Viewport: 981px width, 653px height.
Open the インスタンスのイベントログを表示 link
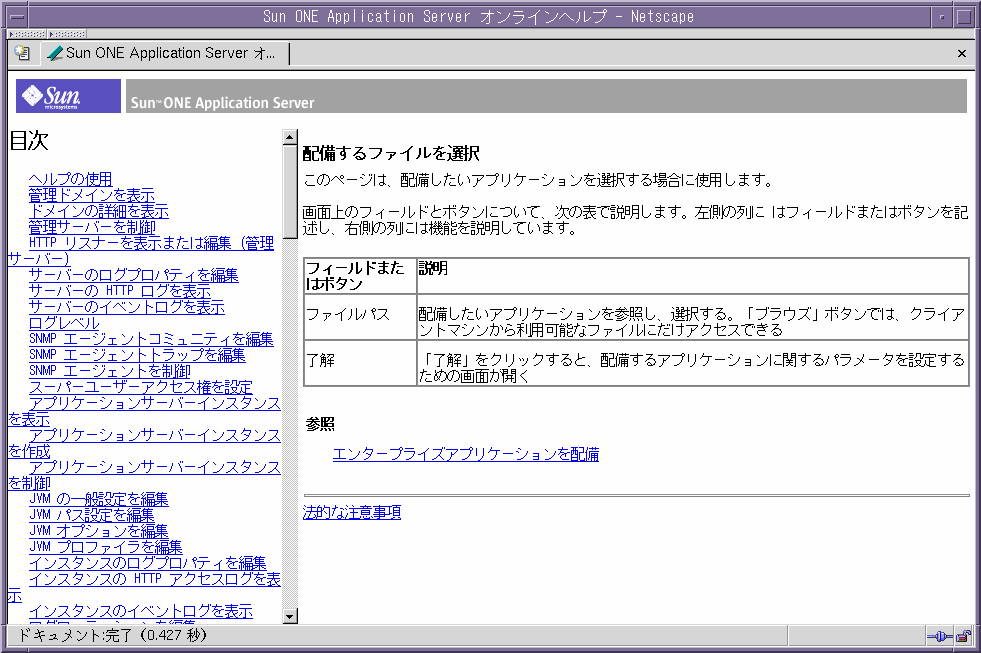coord(141,611)
